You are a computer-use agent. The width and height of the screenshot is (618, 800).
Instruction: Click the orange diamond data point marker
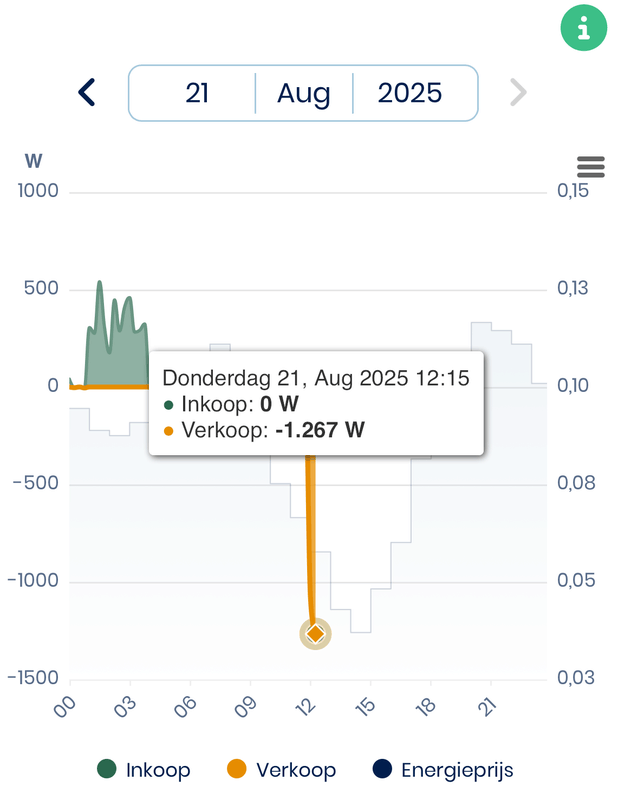point(316,633)
